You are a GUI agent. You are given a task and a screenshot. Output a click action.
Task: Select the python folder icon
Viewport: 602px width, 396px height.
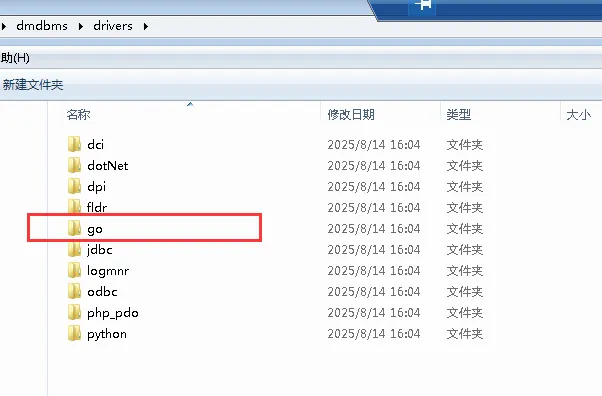[74, 333]
